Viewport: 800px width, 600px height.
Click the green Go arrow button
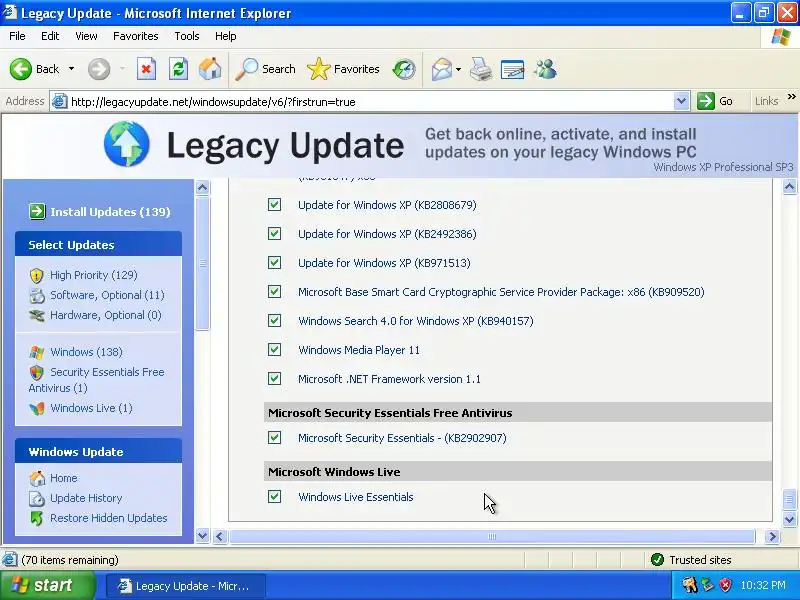click(706, 101)
